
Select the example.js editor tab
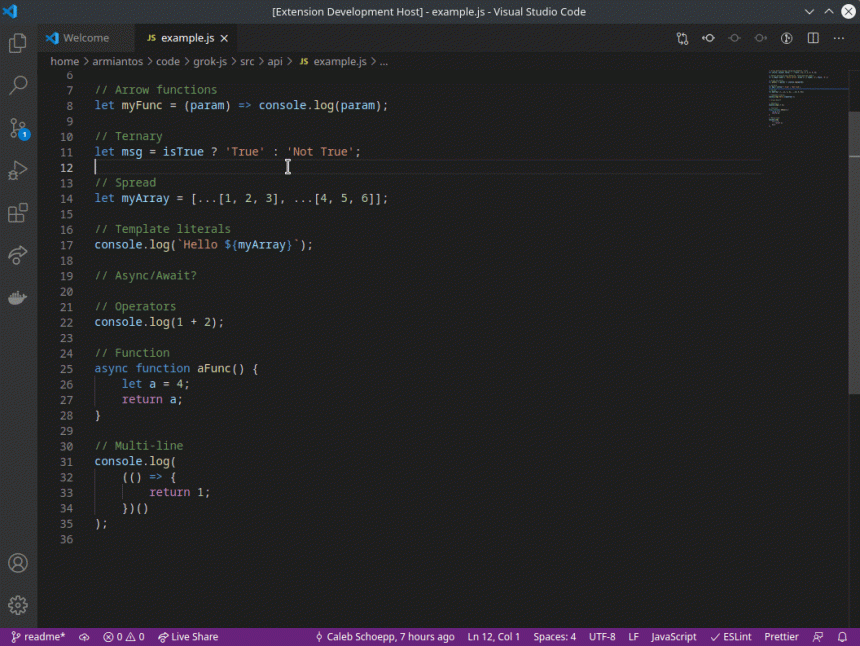coord(186,37)
